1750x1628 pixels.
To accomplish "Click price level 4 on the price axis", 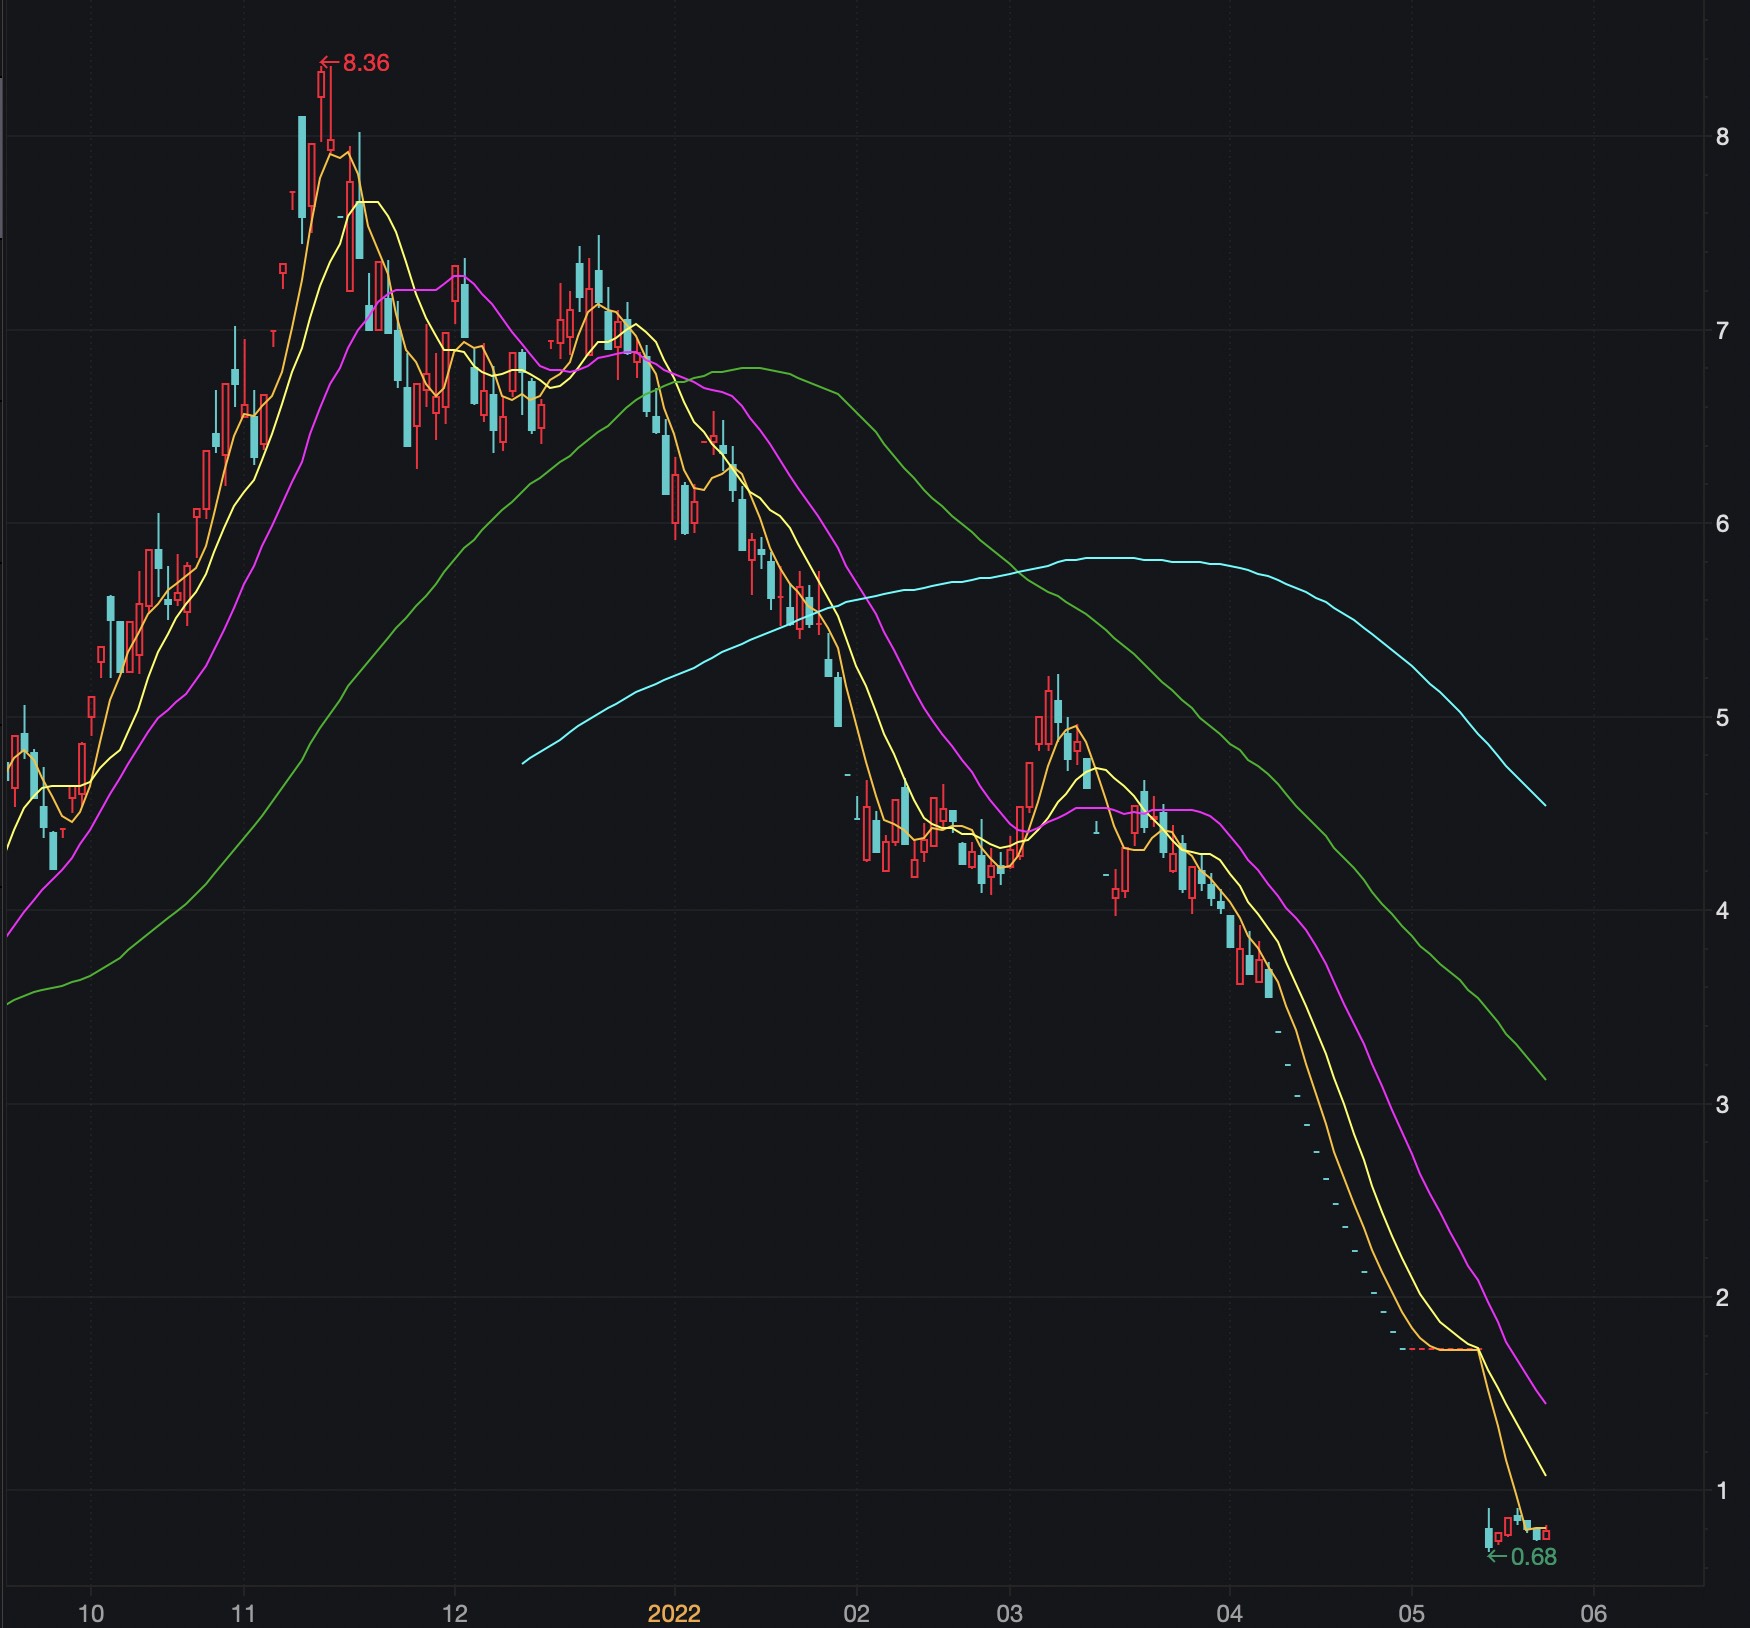I will coord(1722,911).
